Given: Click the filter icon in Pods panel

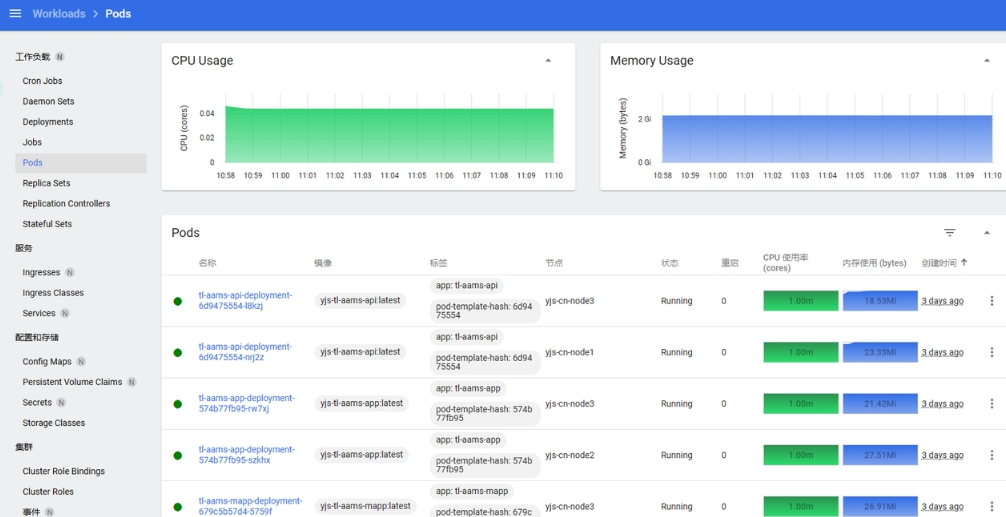Looking at the screenshot, I should pos(949,233).
